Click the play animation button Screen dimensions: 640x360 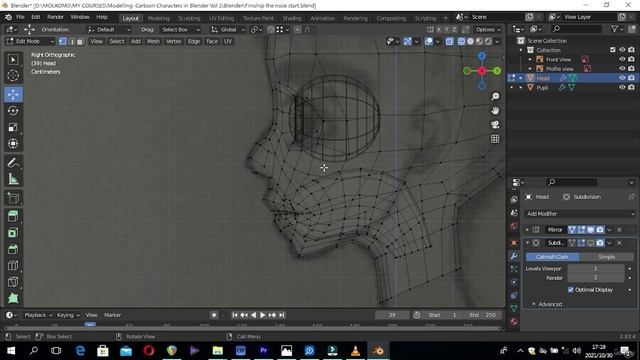pos(262,315)
